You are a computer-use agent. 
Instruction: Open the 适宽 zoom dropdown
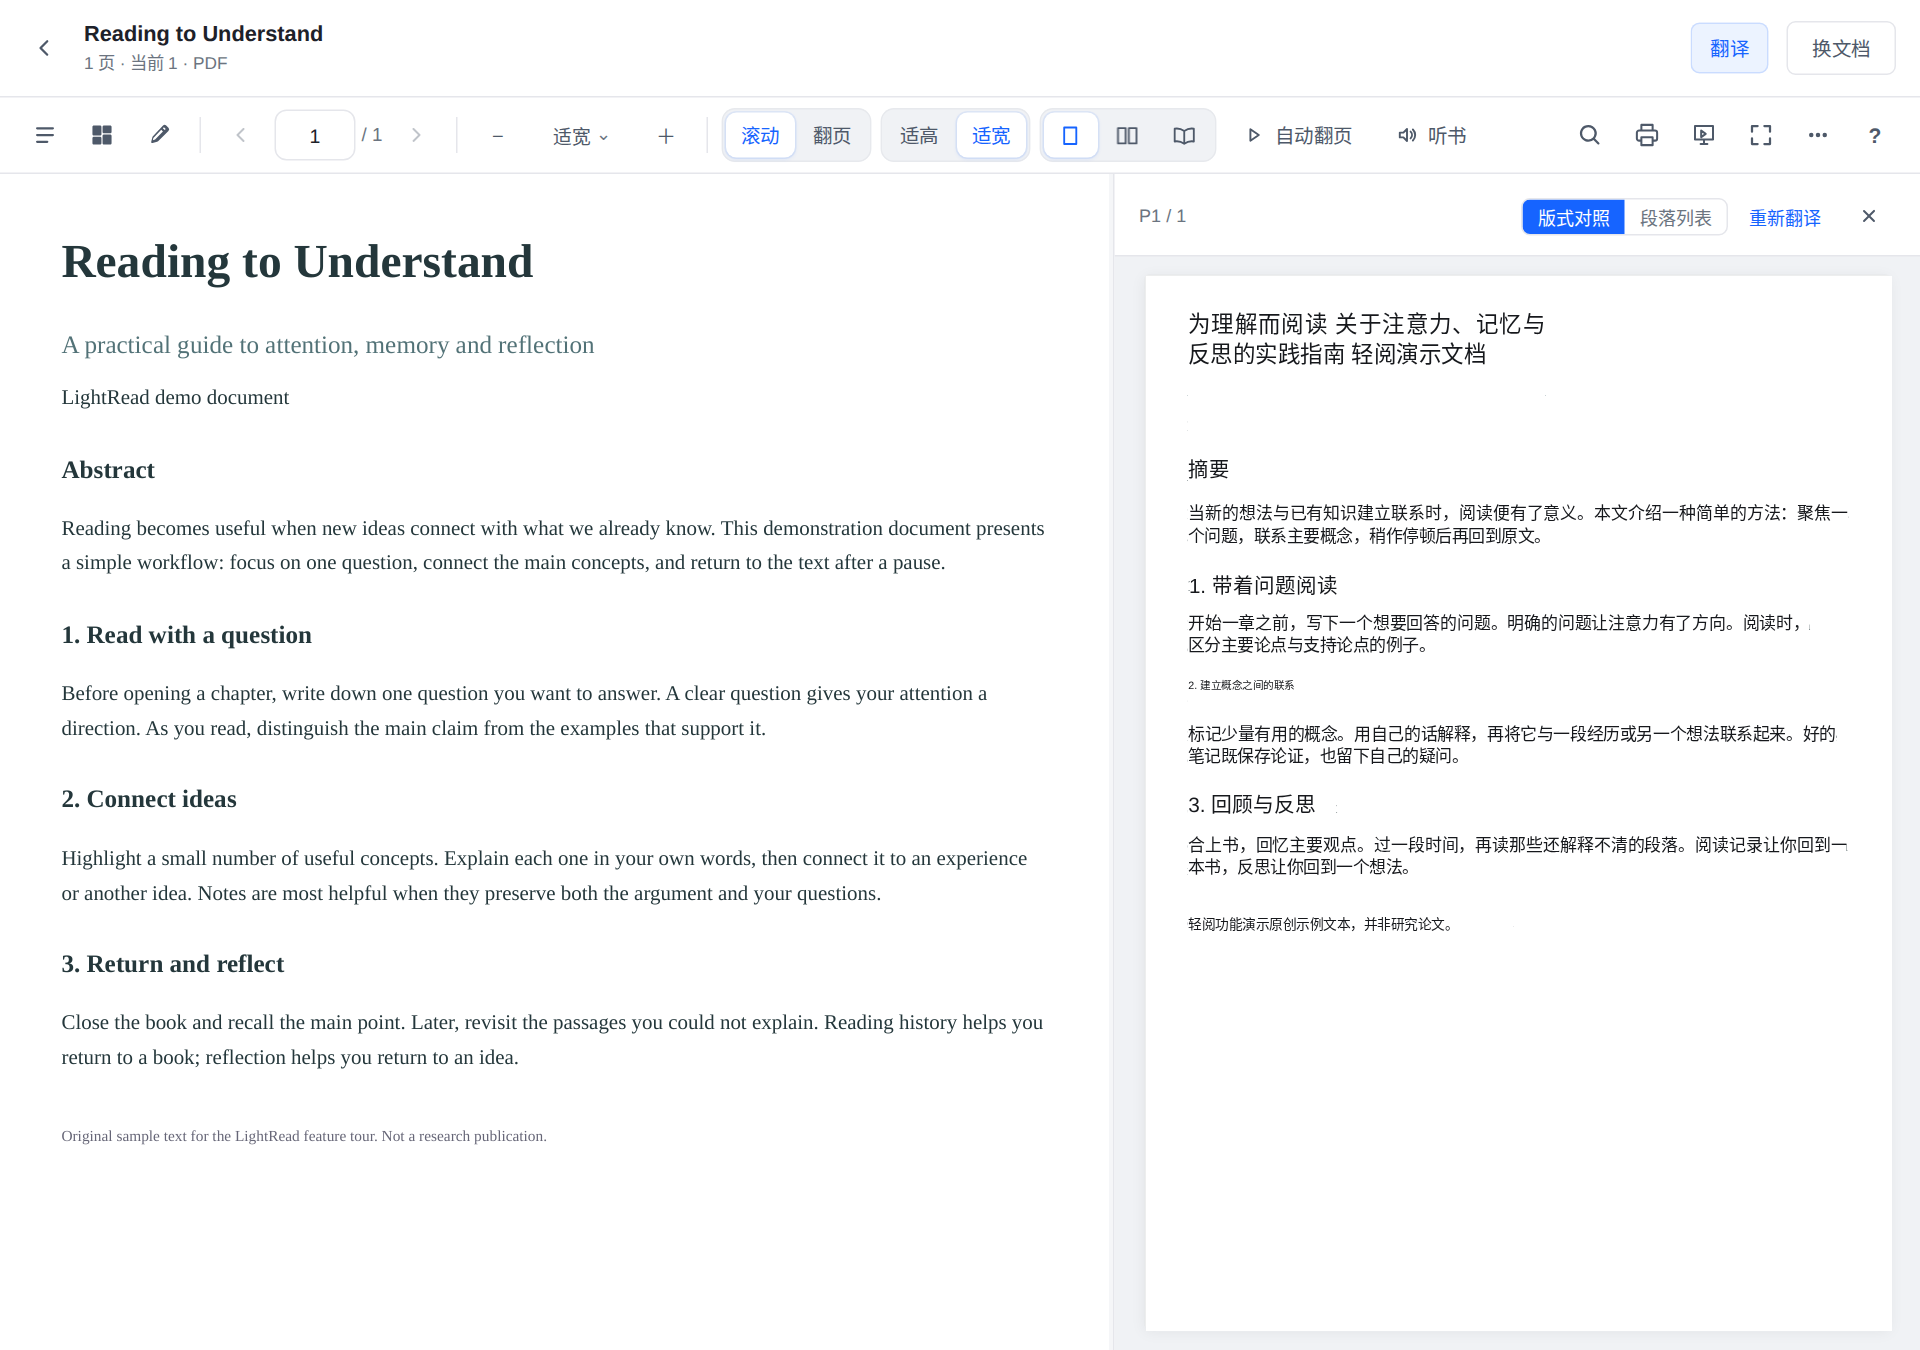click(x=581, y=136)
